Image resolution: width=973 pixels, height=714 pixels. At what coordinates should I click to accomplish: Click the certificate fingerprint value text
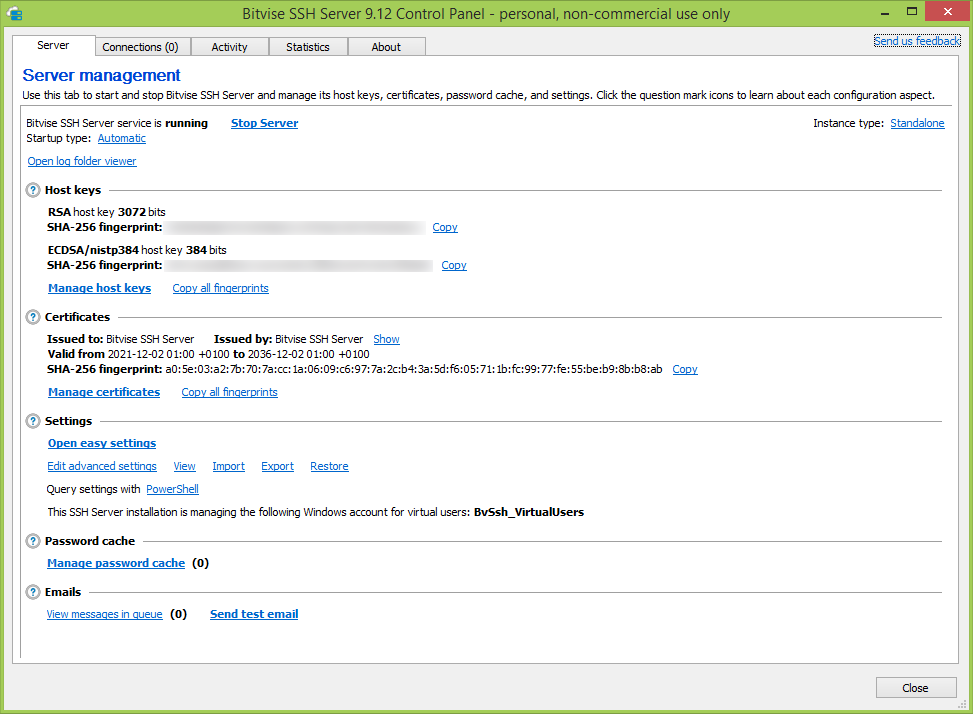[x=413, y=369]
